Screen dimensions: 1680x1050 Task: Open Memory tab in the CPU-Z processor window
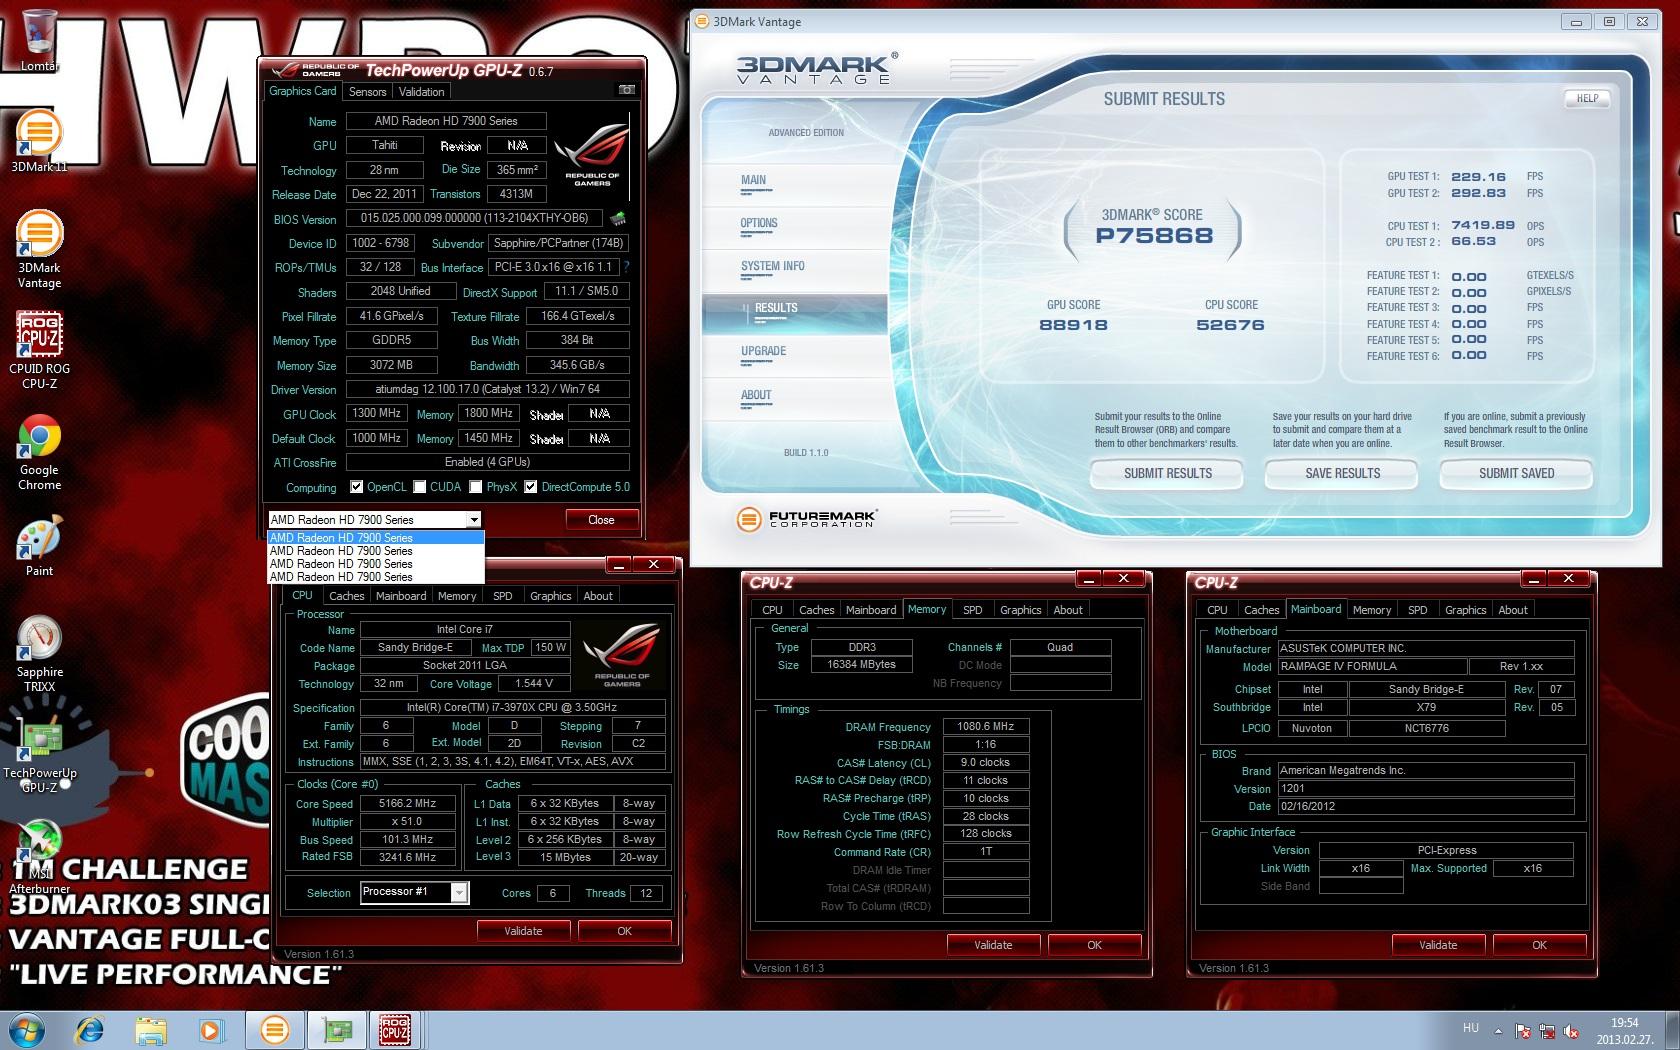(457, 596)
